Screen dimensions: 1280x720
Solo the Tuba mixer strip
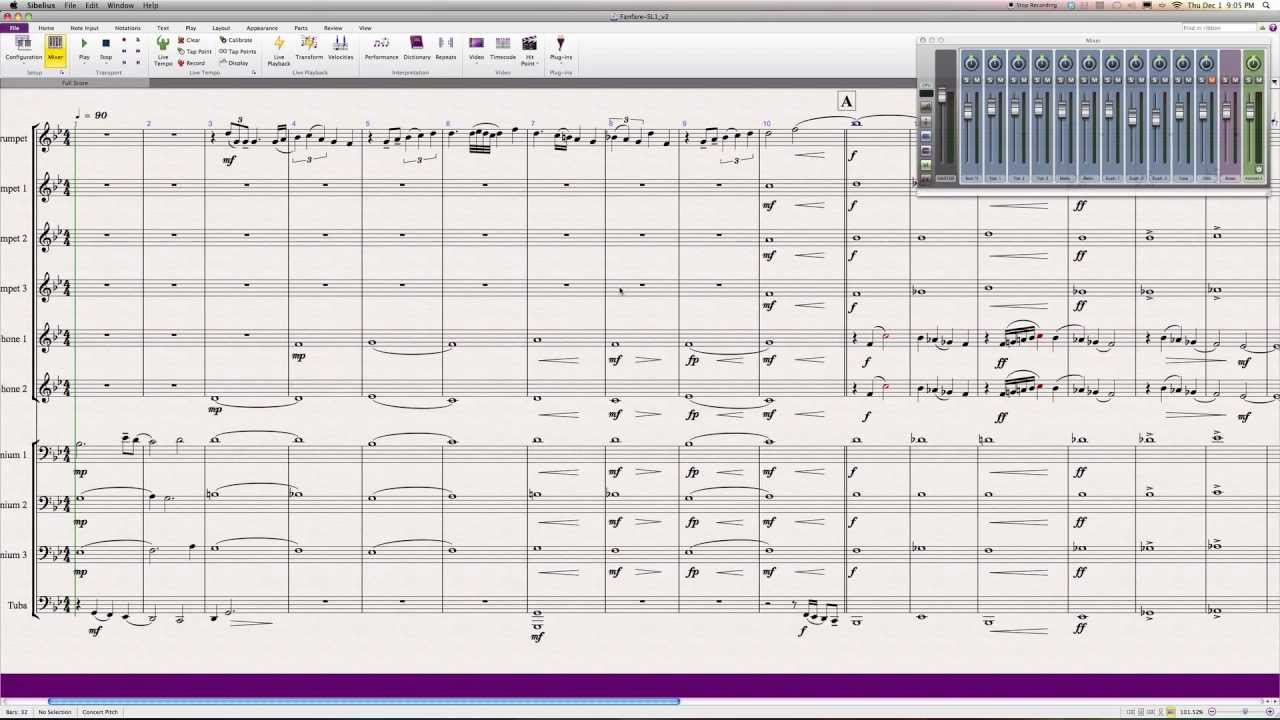pyautogui.click(x=1178, y=80)
